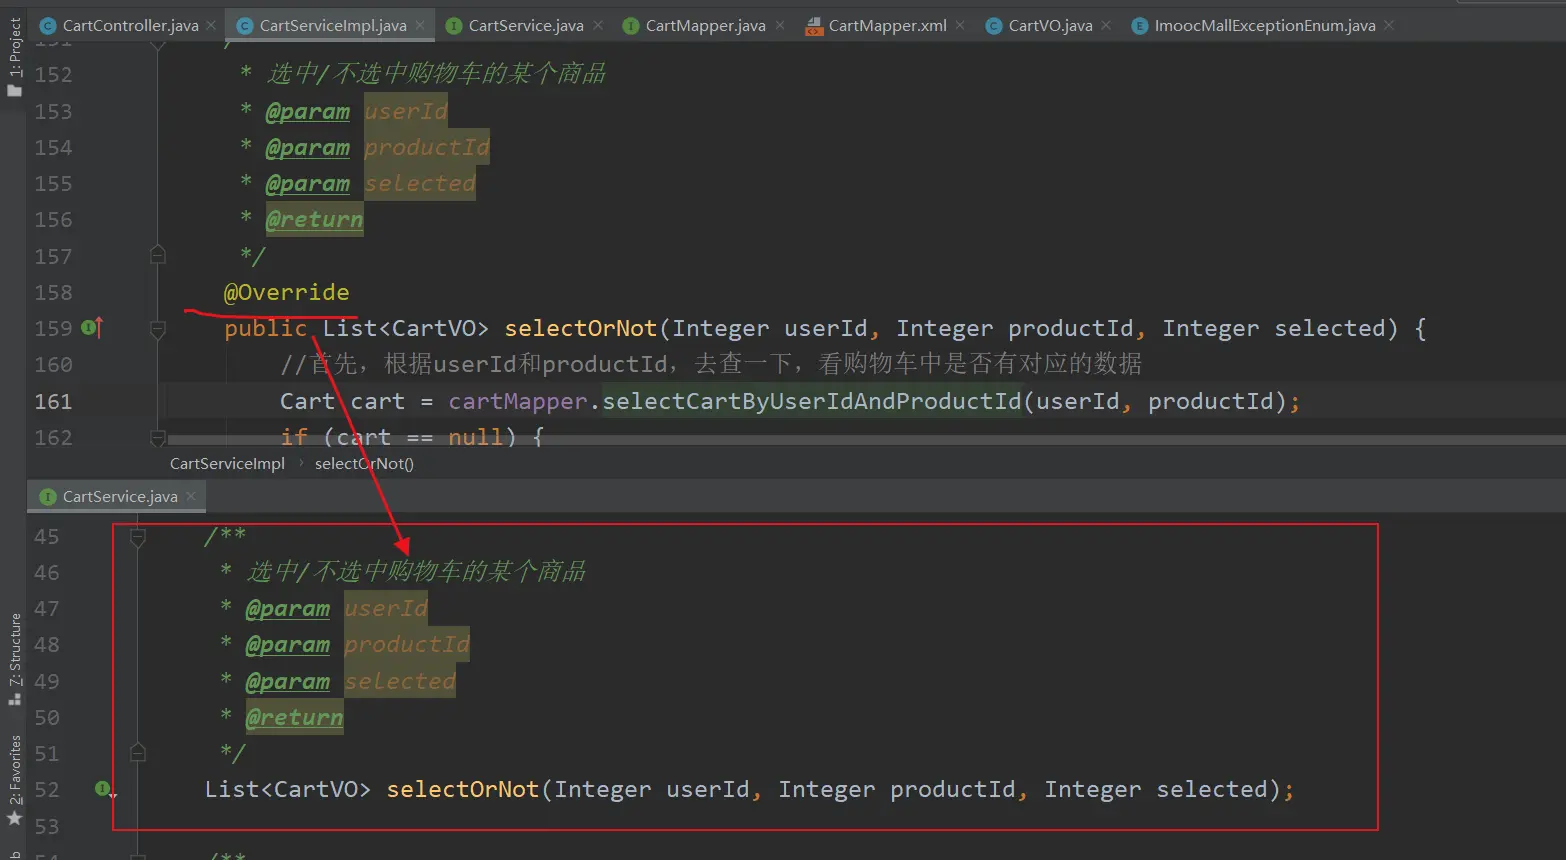
Task: Close the CartMapper.xml tab
Action: point(960,25)
